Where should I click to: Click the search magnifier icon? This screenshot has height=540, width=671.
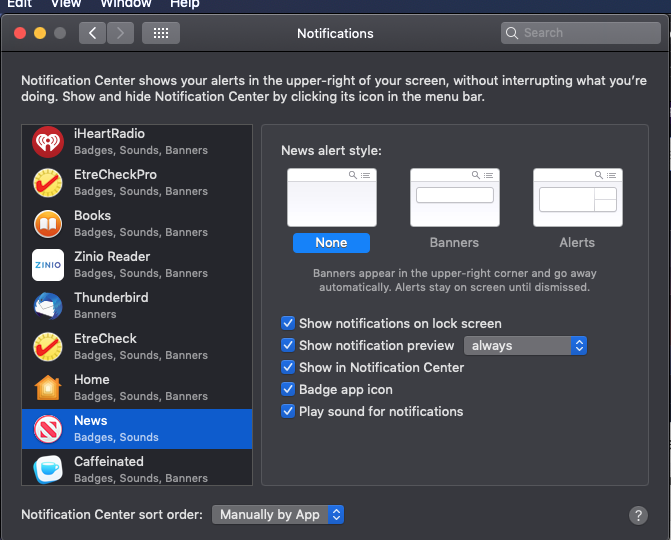512,33
